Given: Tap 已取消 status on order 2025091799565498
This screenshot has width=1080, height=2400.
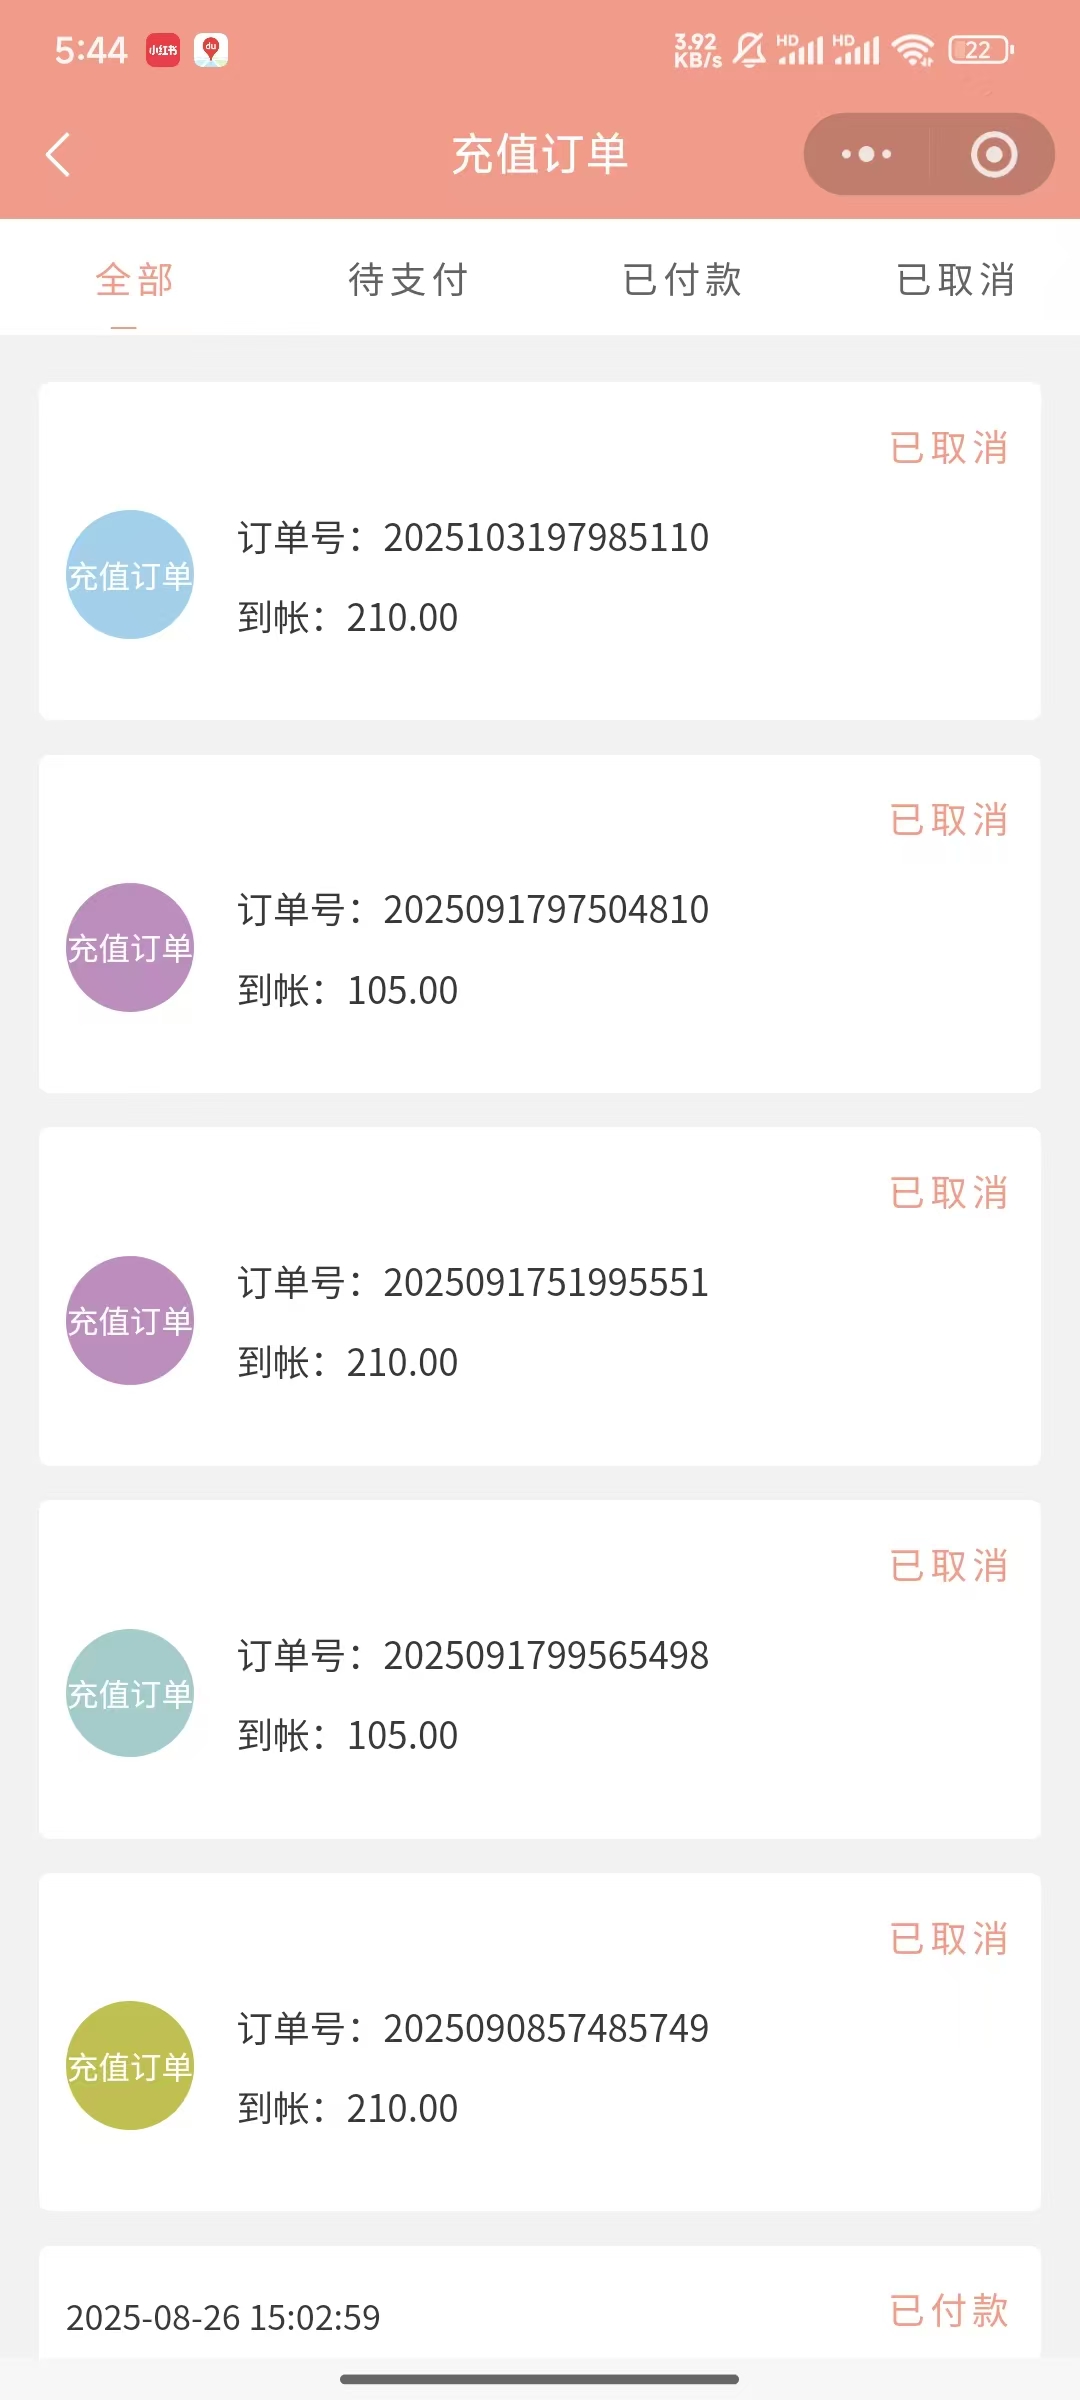Looking at the screenshot, I should coord(949,1566).
